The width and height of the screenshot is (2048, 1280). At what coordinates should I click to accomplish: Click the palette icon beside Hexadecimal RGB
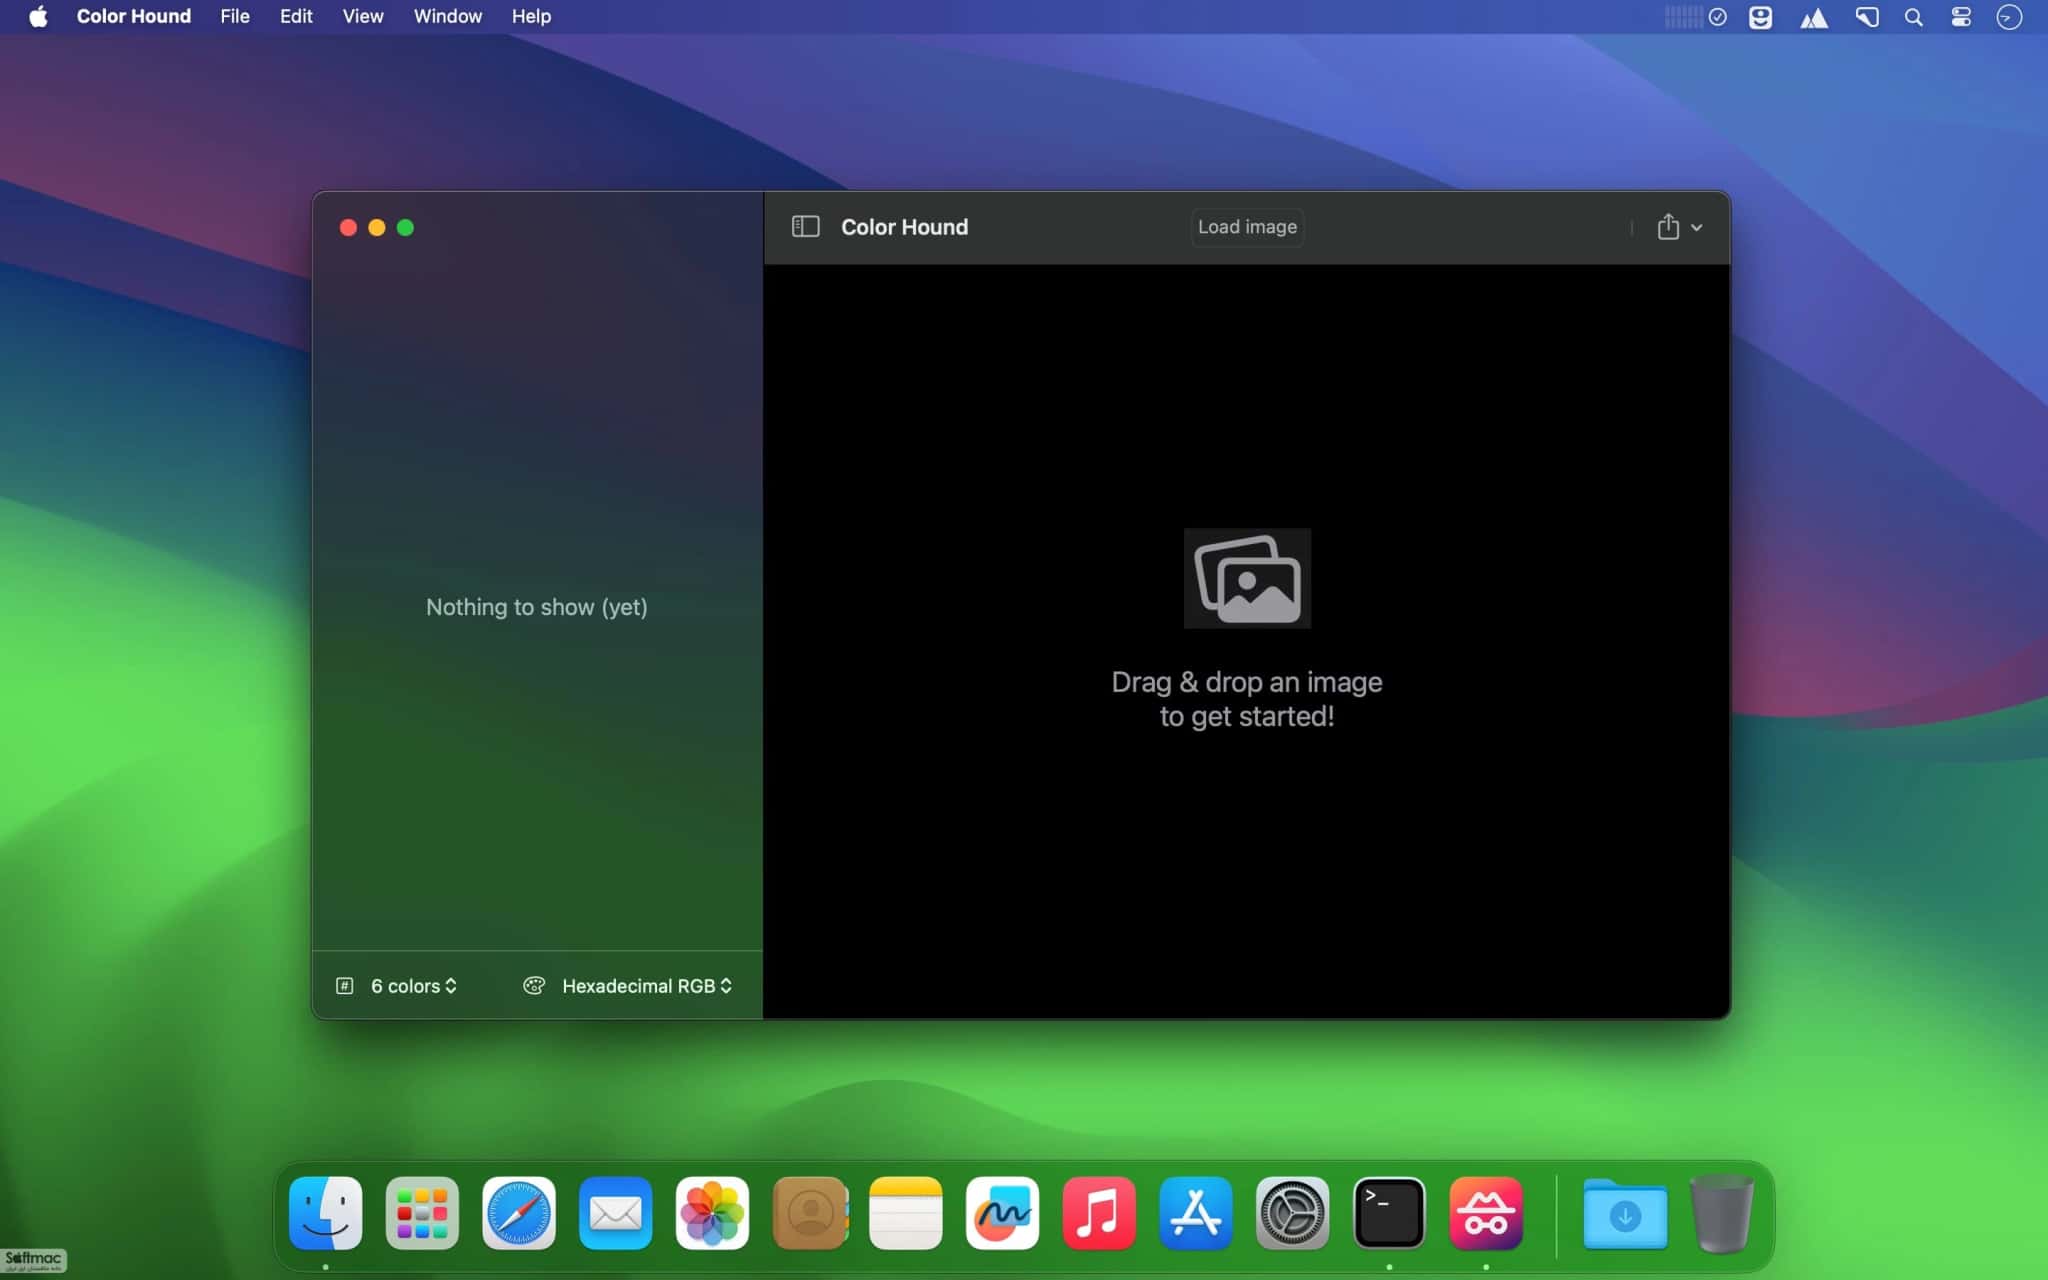click(534, 986)
